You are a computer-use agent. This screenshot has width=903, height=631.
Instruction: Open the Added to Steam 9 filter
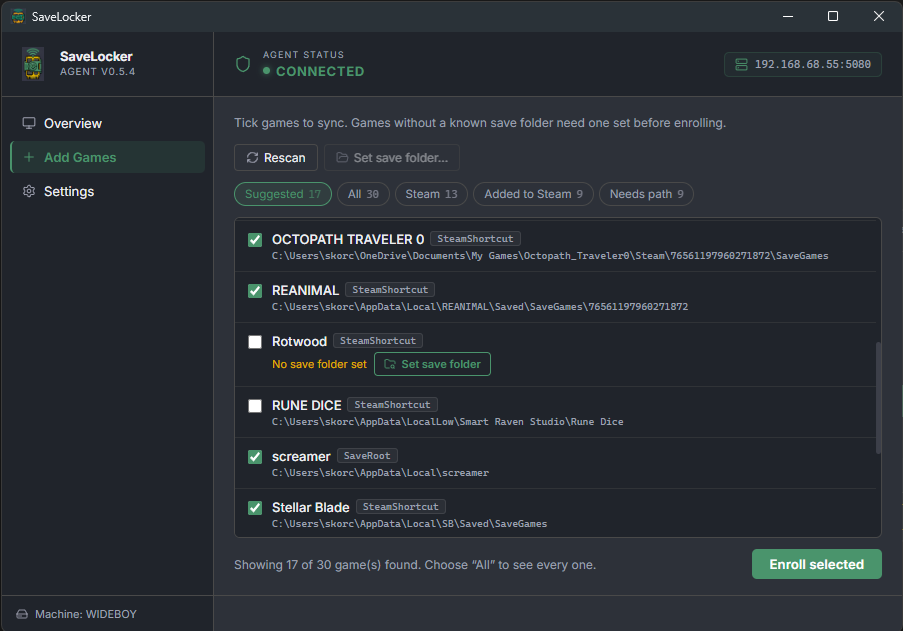(x=533, y=194)
